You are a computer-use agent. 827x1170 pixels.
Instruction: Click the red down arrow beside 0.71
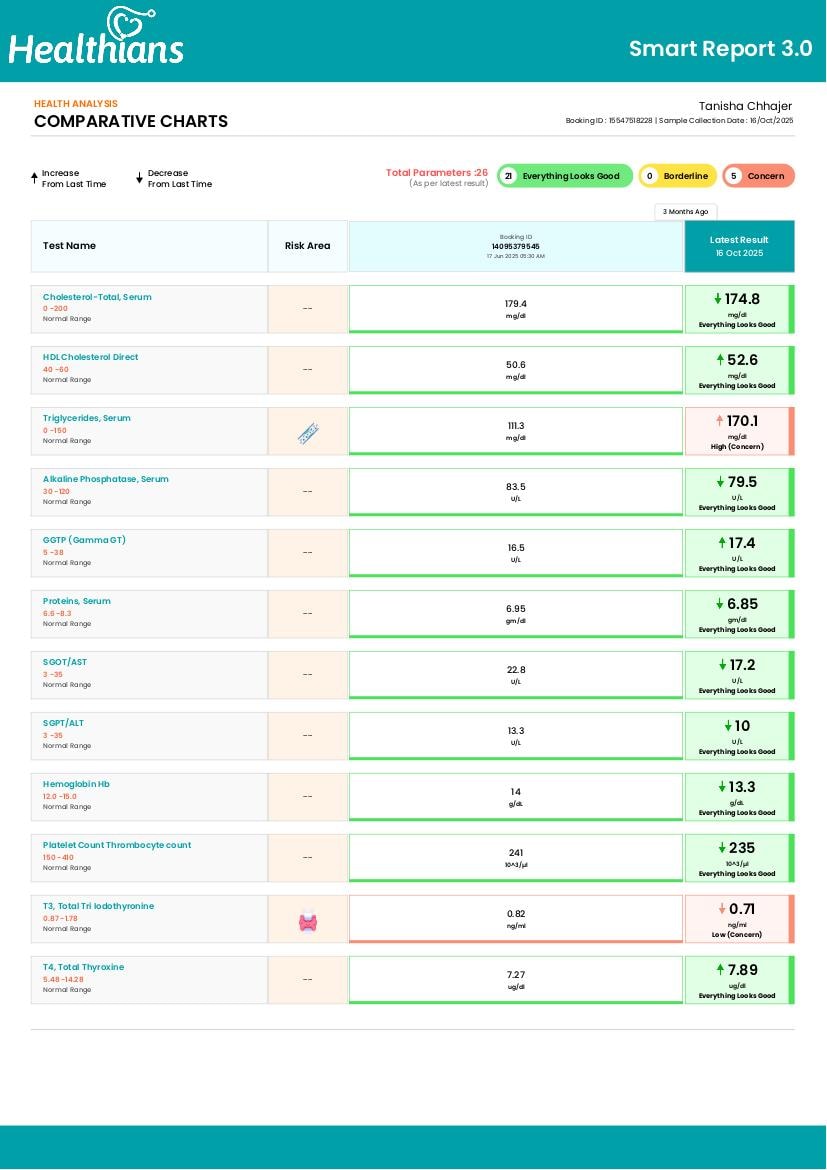click(722, 909)
